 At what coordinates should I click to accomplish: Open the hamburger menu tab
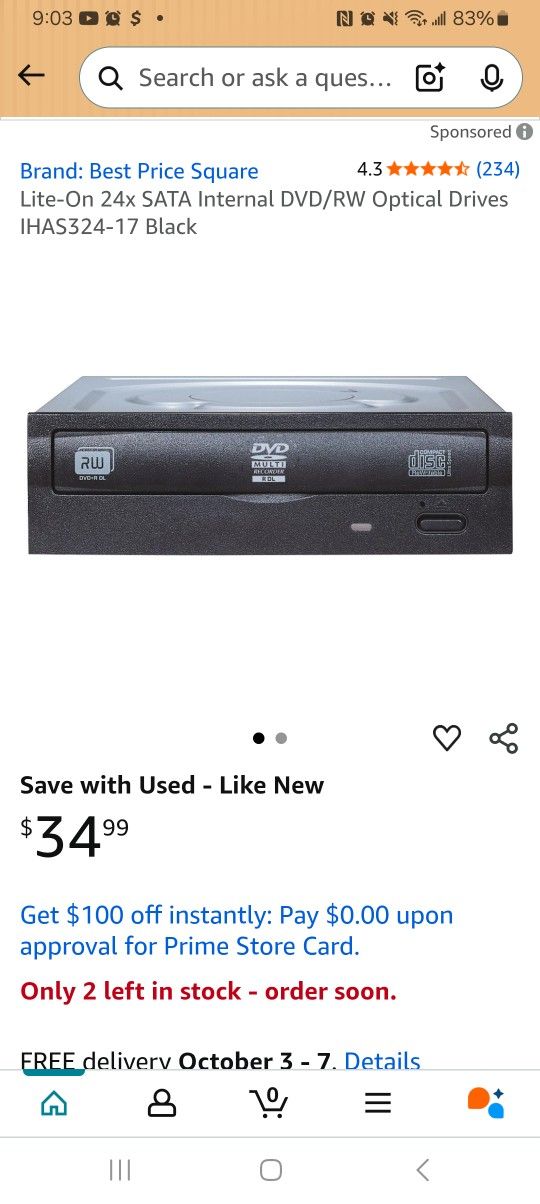(x=377, y=1103)
